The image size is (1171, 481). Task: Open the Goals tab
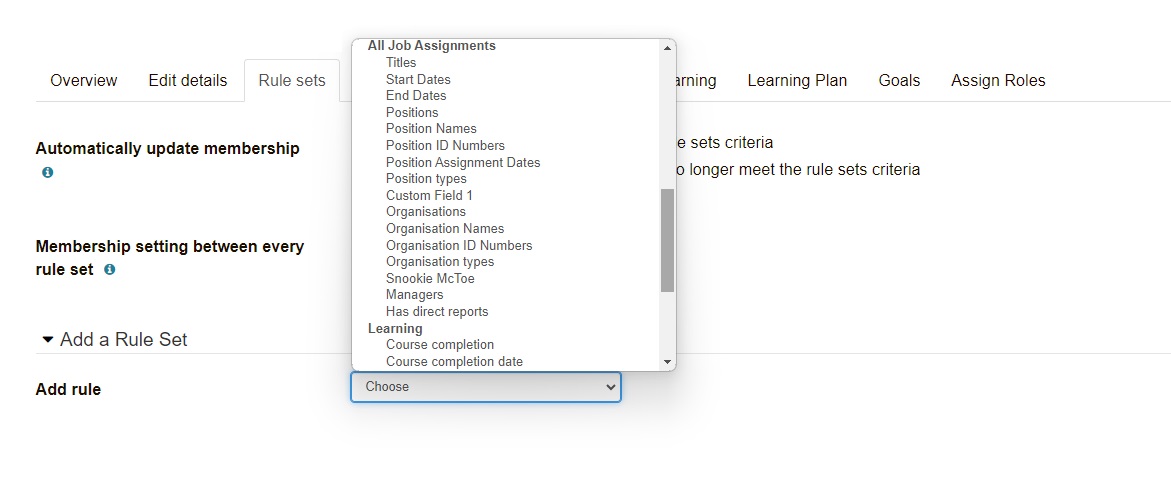point(899,80)
